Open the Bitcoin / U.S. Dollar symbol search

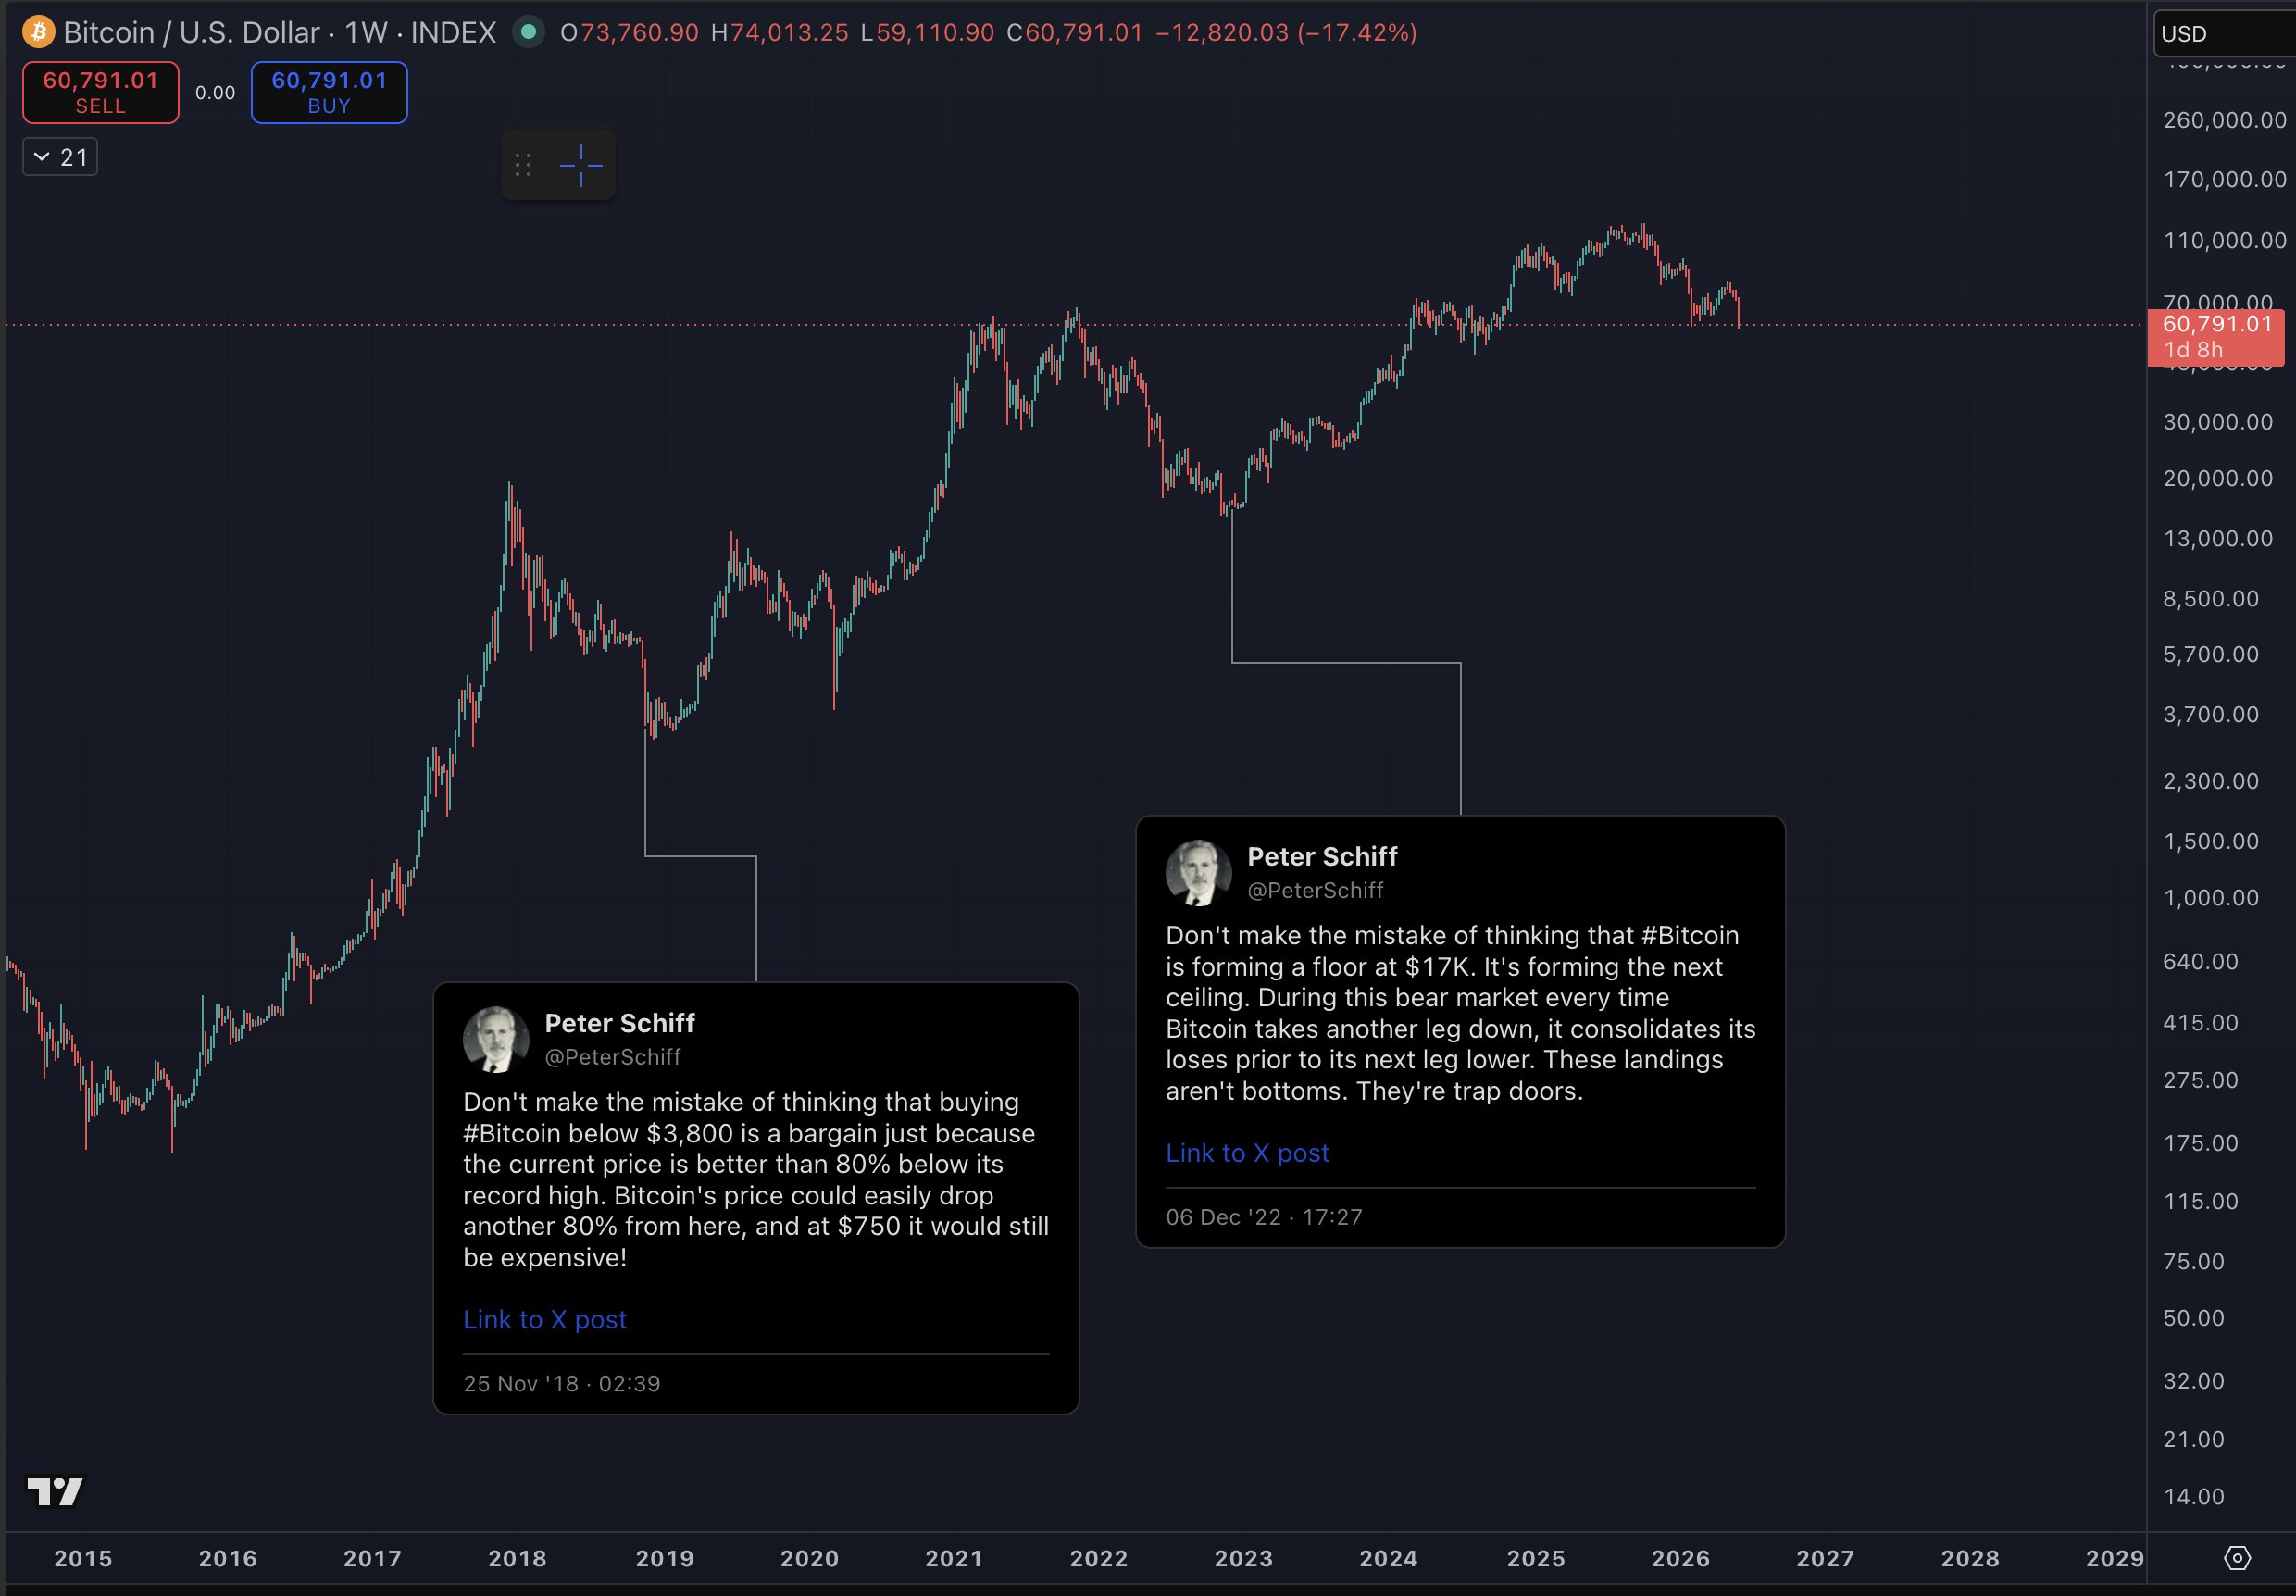[190, 32]
